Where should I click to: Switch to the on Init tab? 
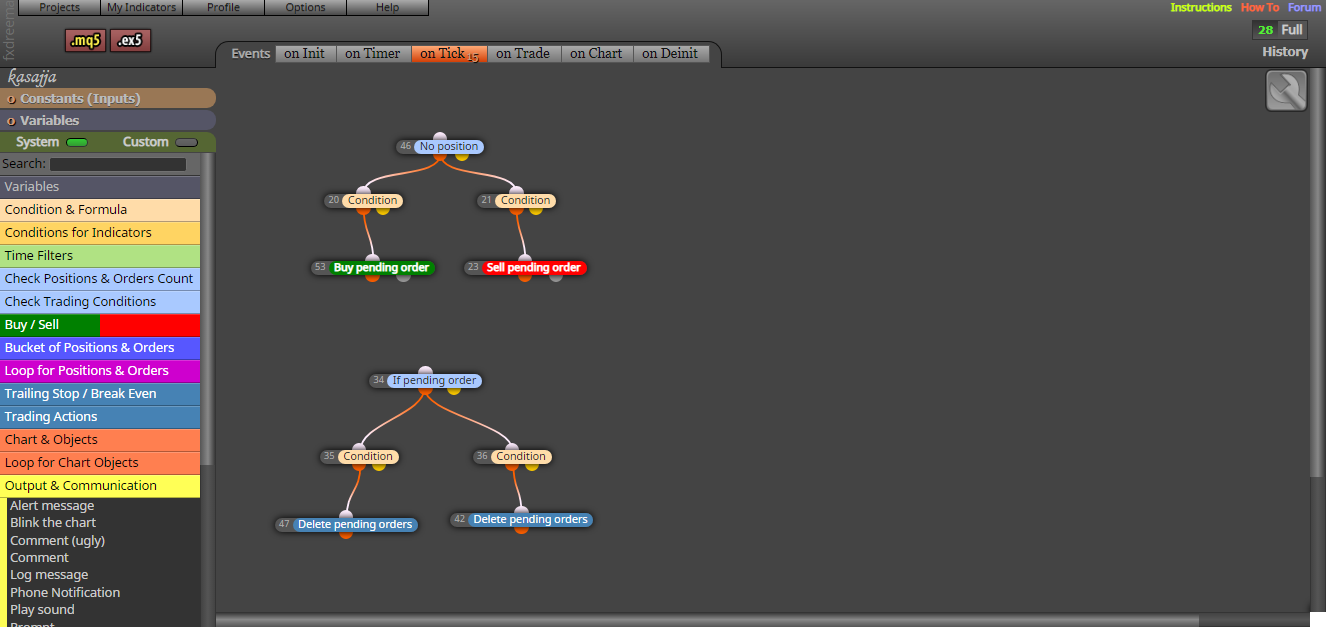(x=304, y=54)
